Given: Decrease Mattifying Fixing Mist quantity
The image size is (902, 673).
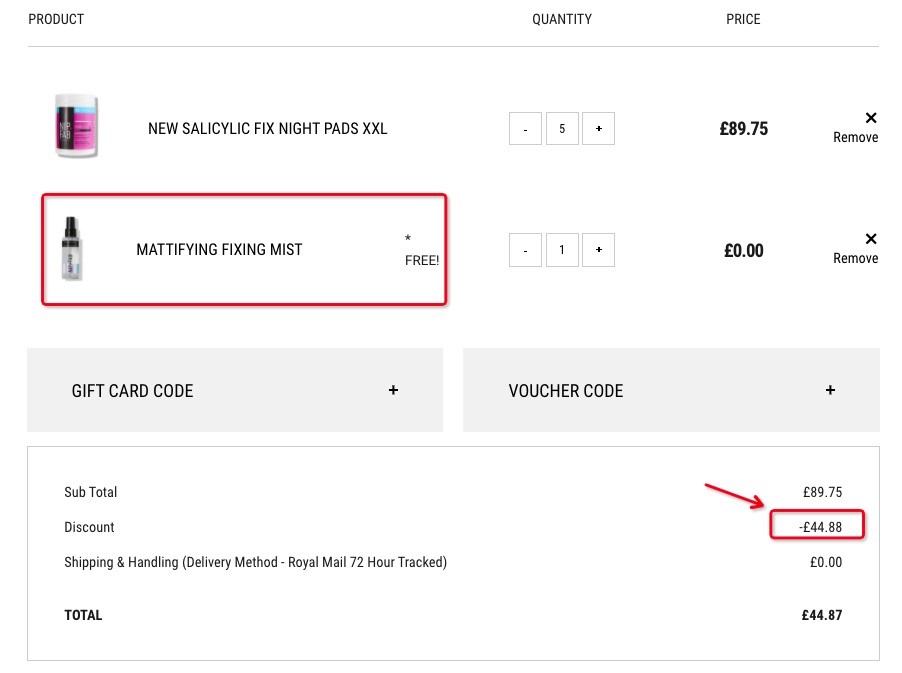Looking at the screenshot, I should (x=525, y=250).
